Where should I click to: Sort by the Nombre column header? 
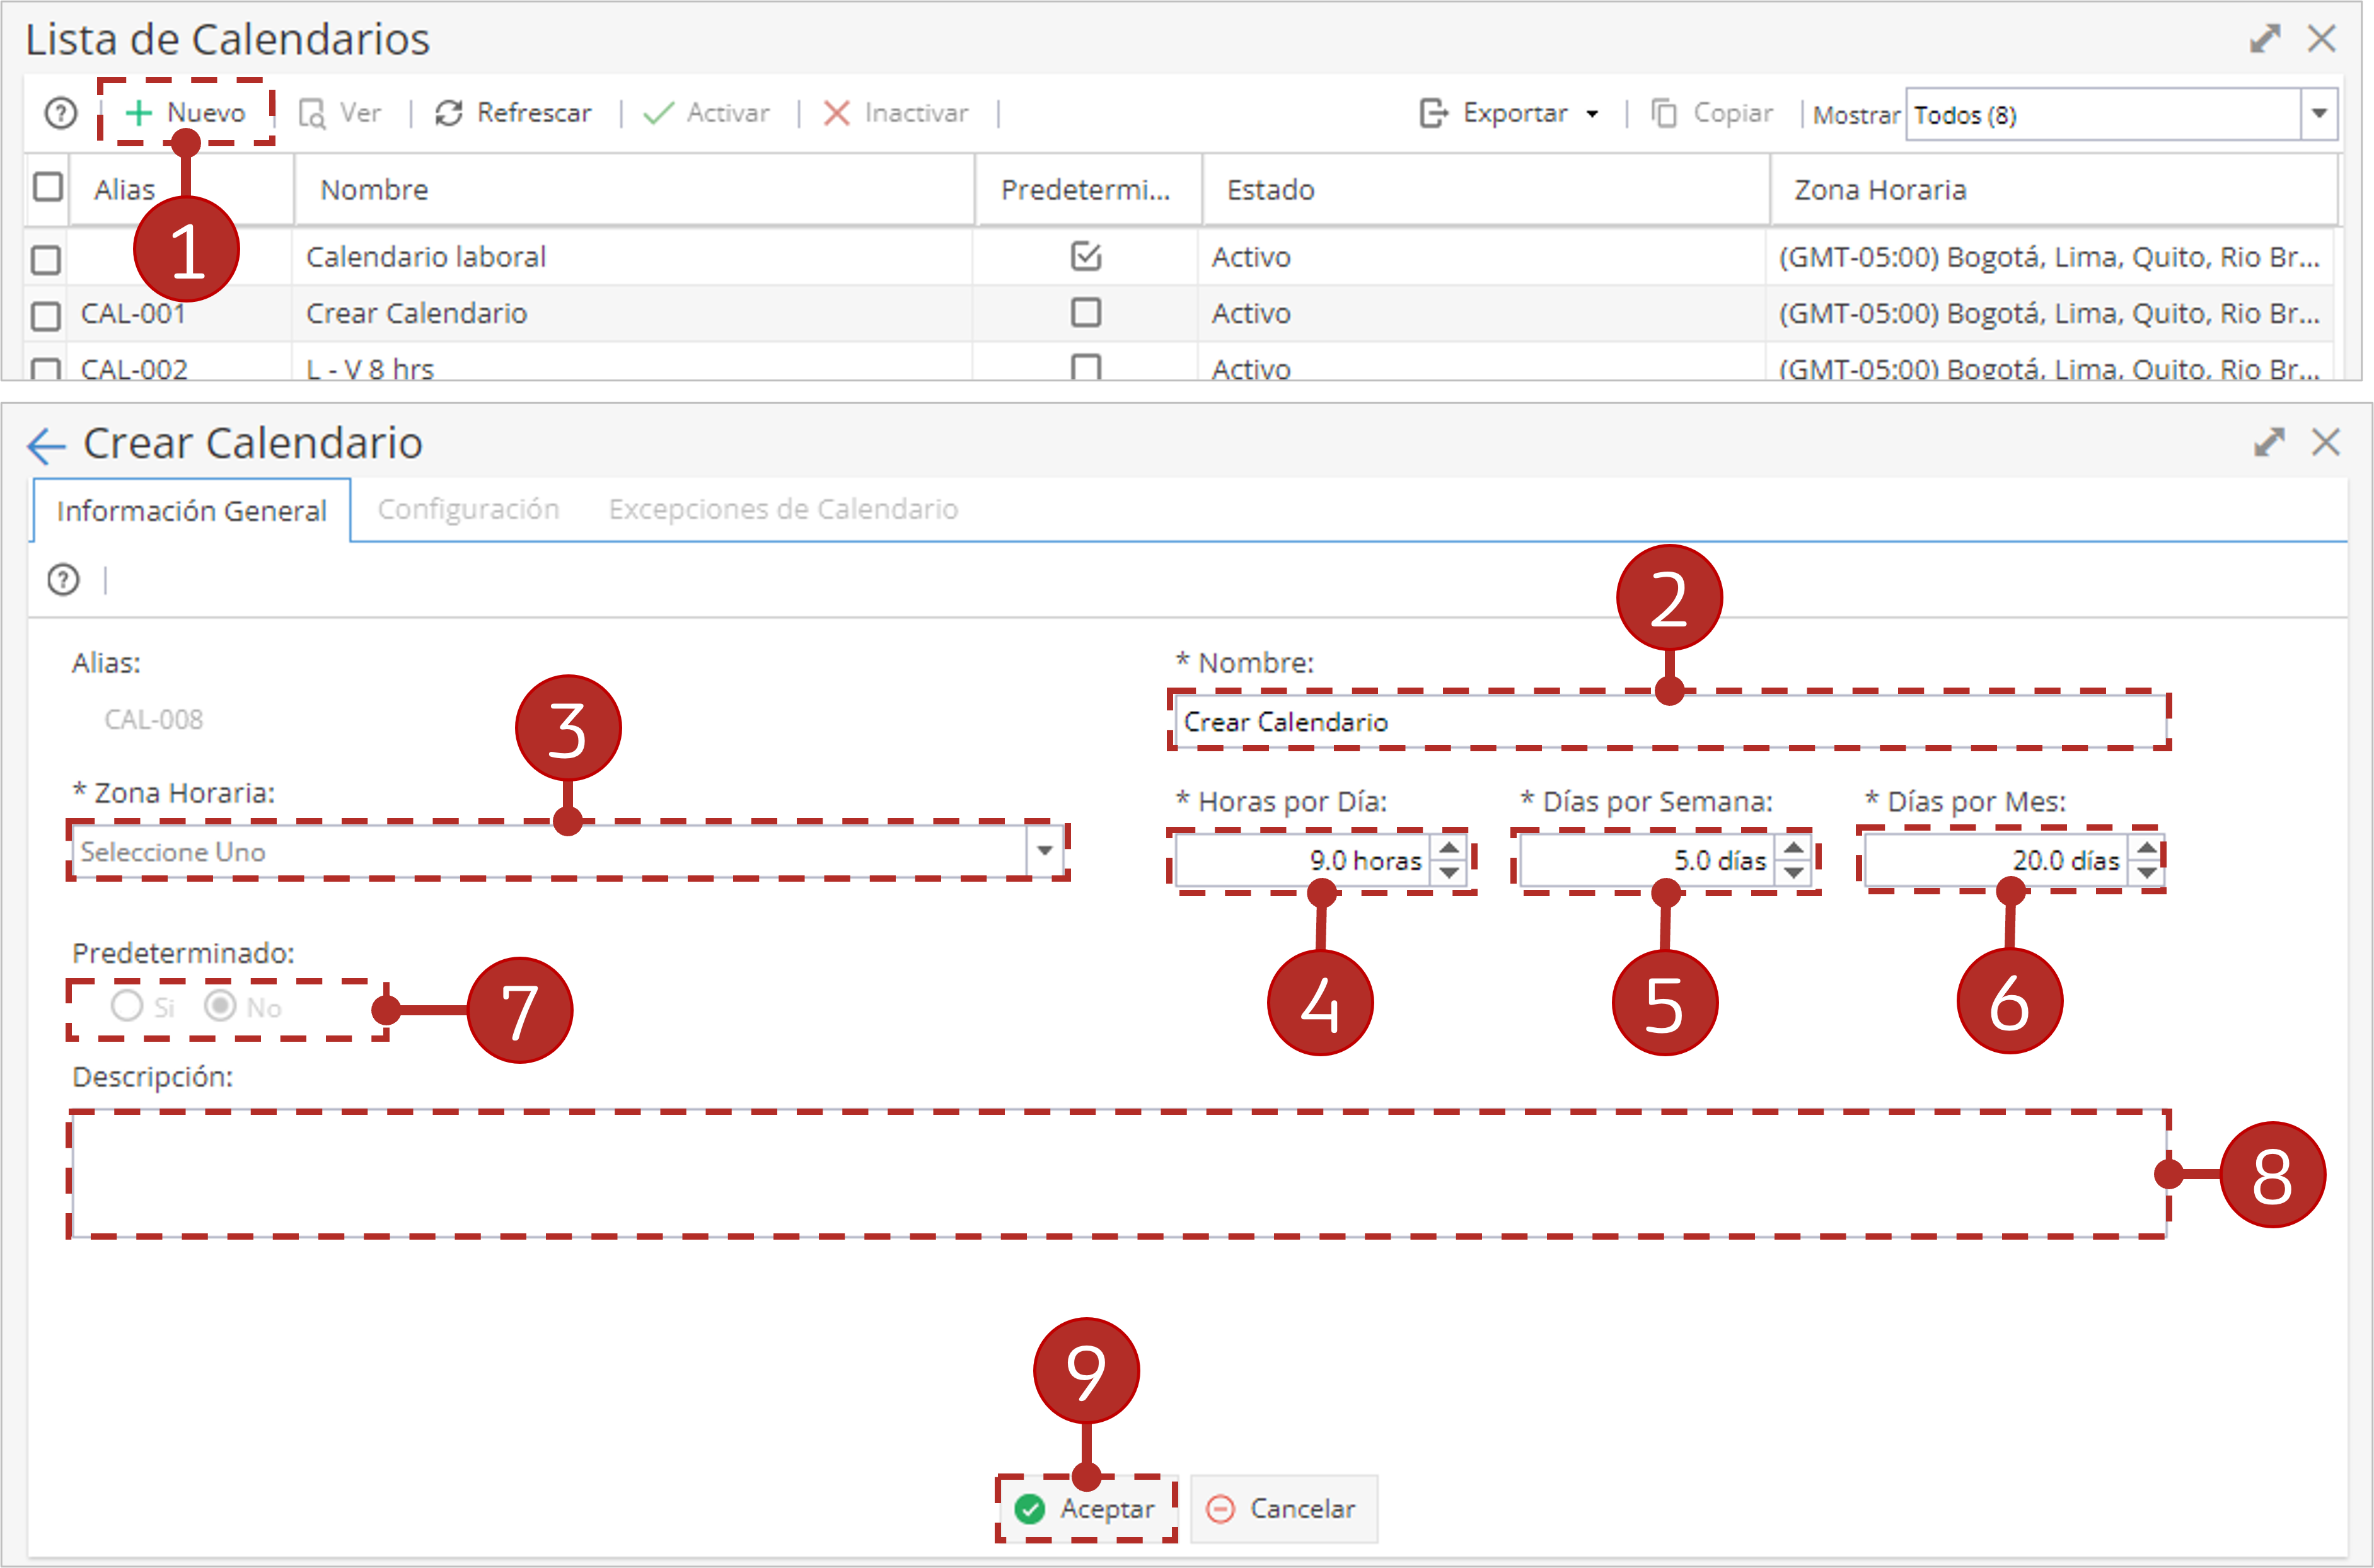point(634,189)
